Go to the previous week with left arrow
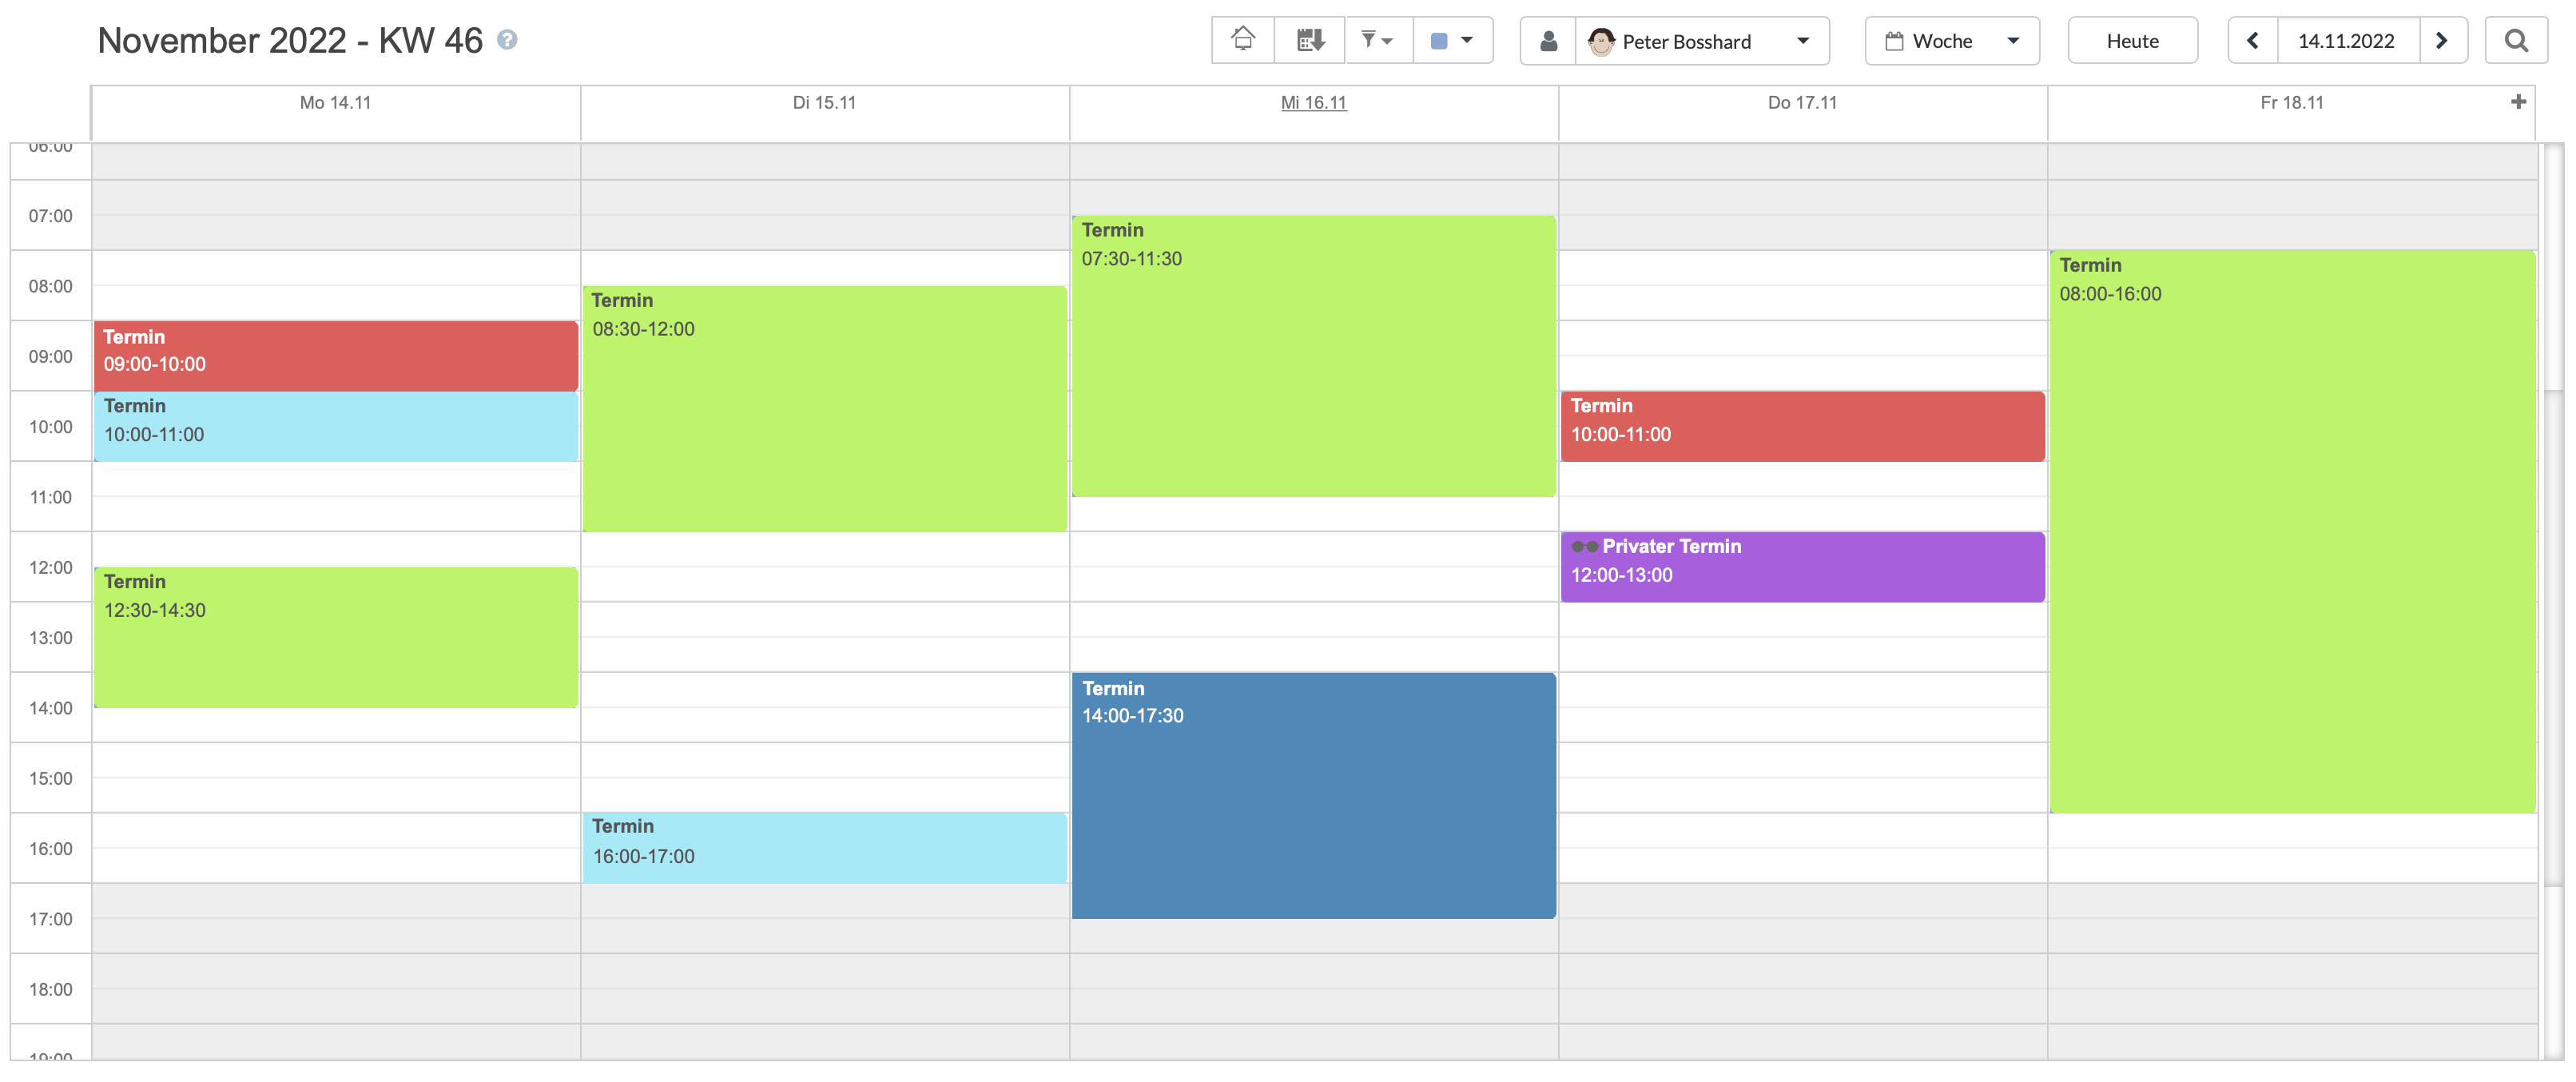This screenshot has height=1082, width=2576. coord(2253,41)
